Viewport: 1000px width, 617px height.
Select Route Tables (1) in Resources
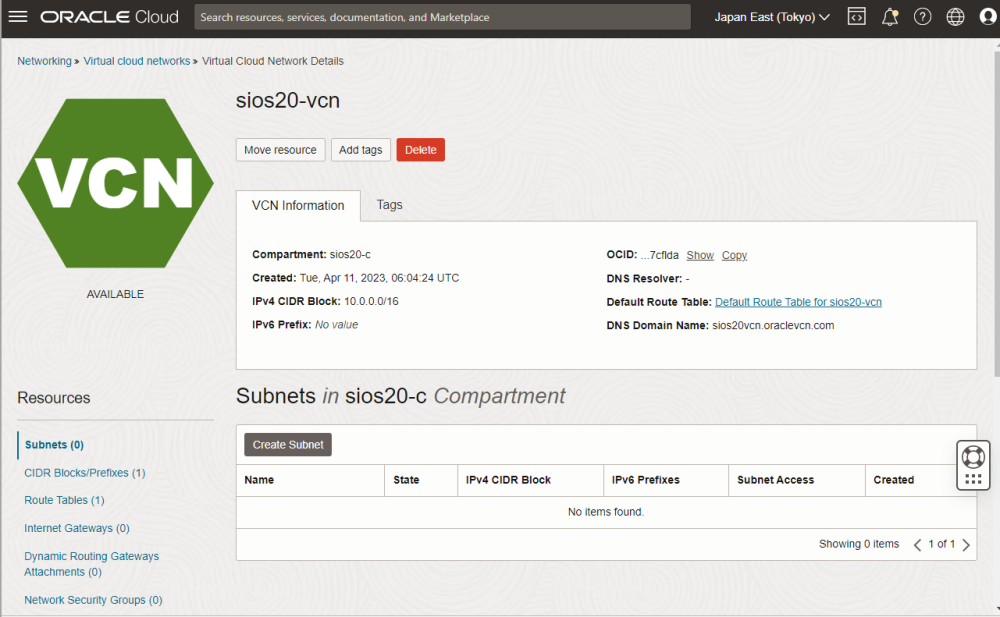point(64,500)
